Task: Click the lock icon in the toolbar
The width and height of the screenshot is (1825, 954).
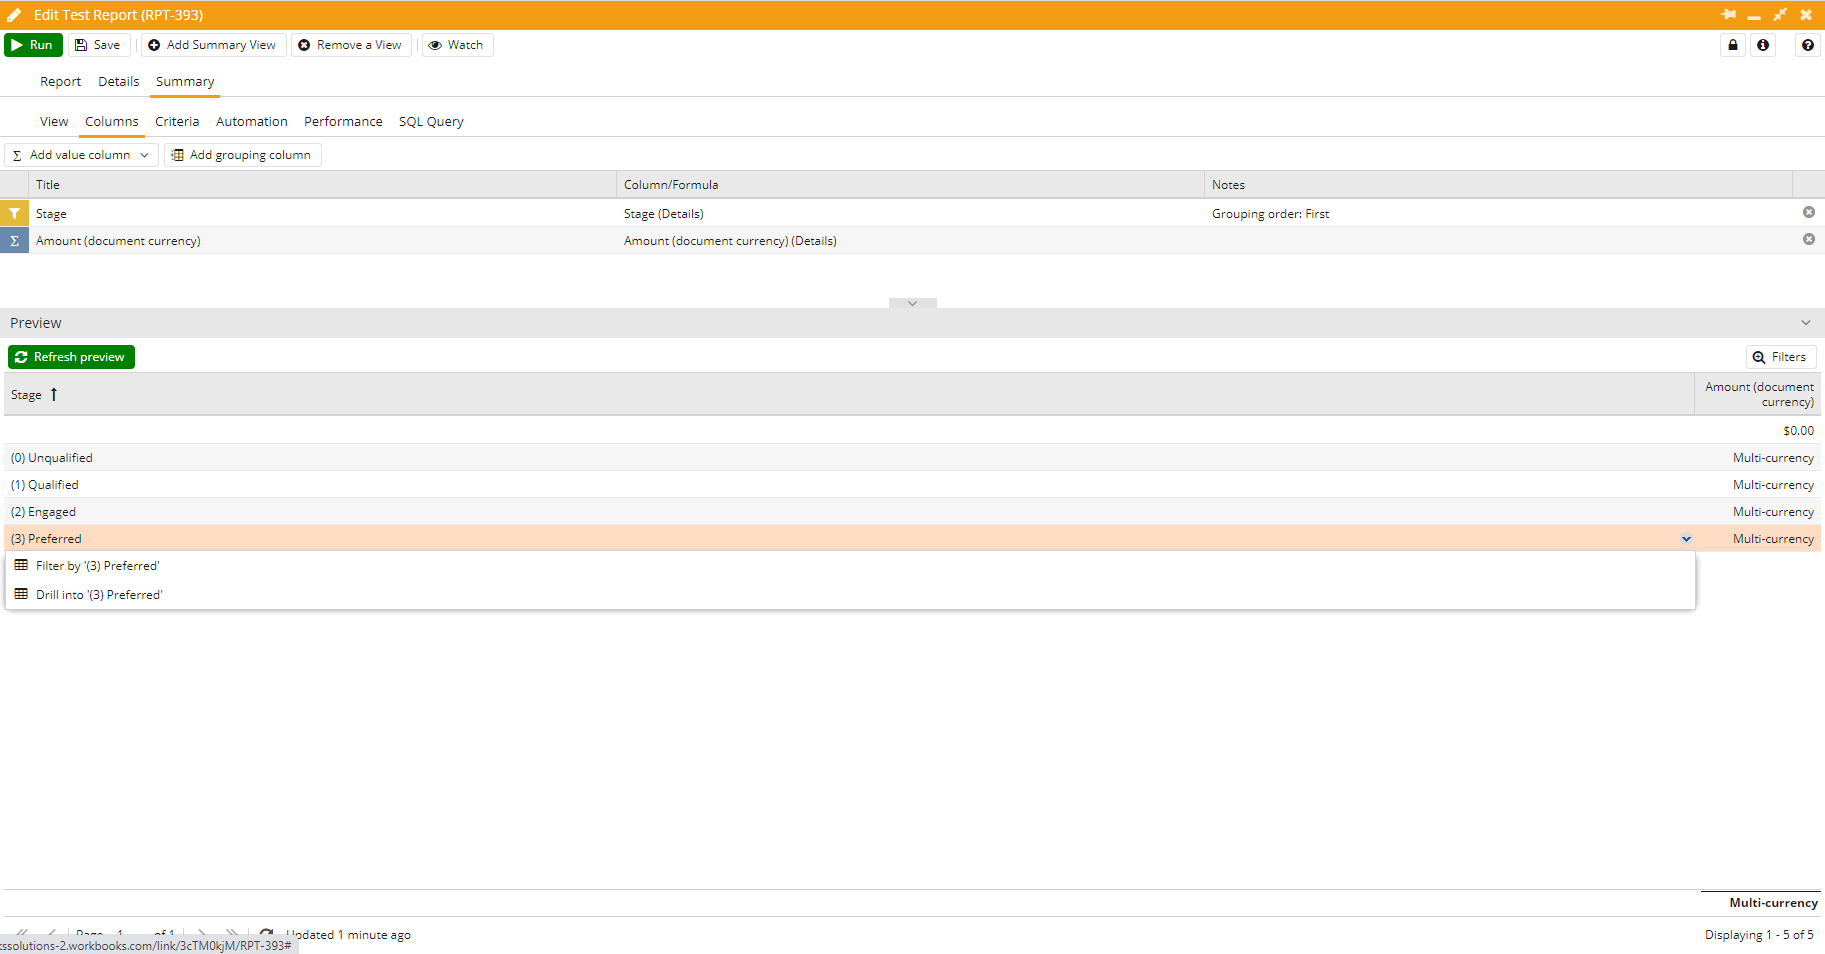Action: [x=1733, y=45]
